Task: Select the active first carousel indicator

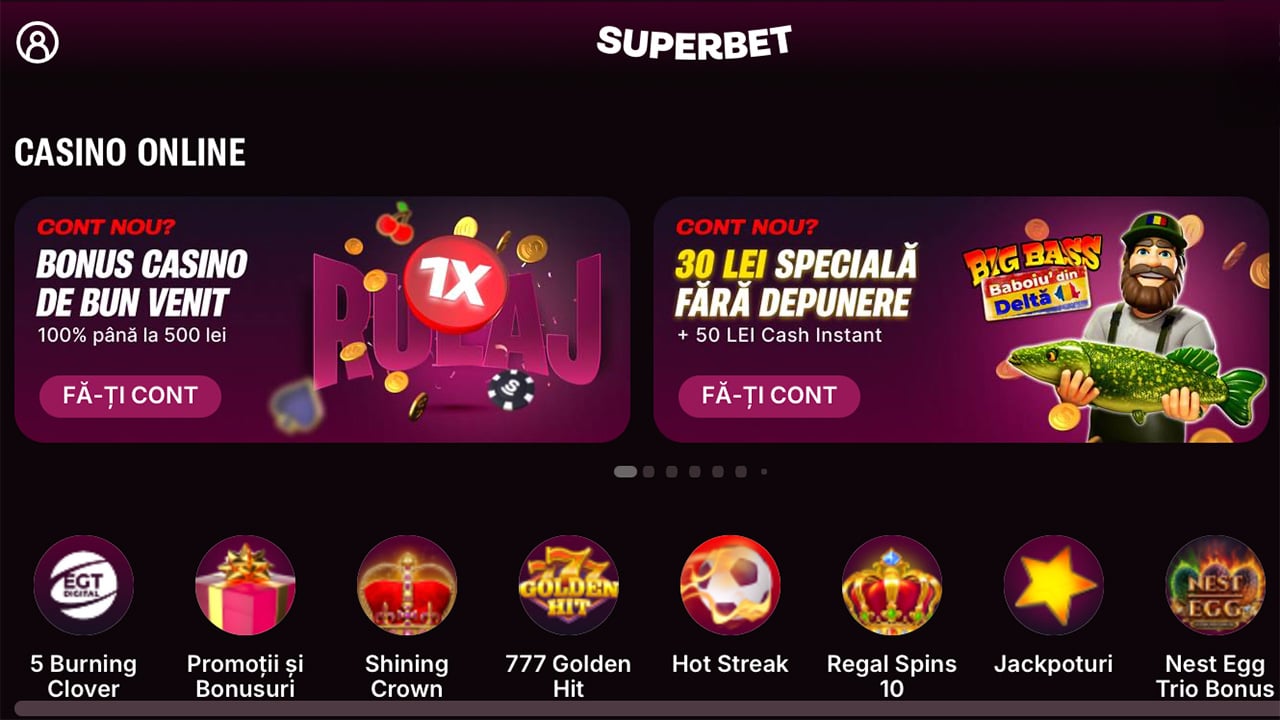Action: point(625,472)
